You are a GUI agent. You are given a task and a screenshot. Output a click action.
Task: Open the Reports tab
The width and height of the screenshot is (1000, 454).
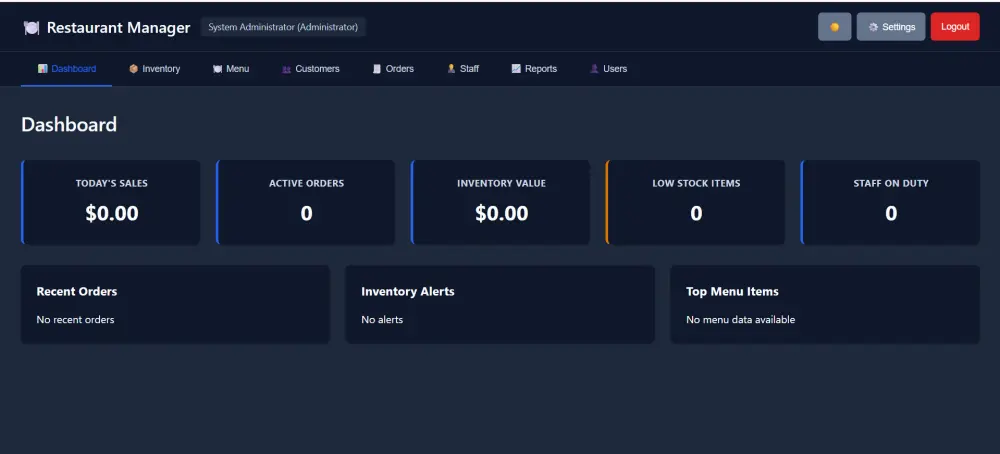[534, 69]
